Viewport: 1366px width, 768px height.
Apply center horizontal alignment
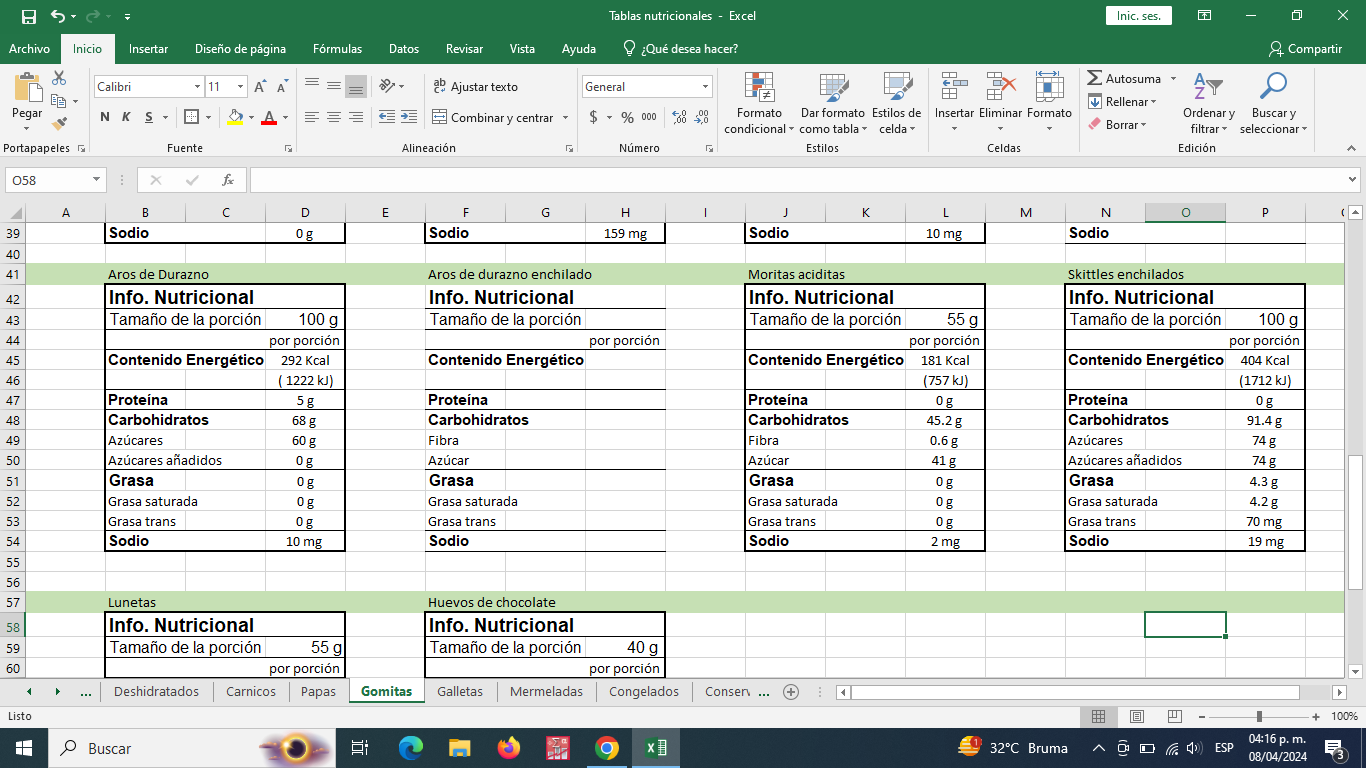[333, 117]
